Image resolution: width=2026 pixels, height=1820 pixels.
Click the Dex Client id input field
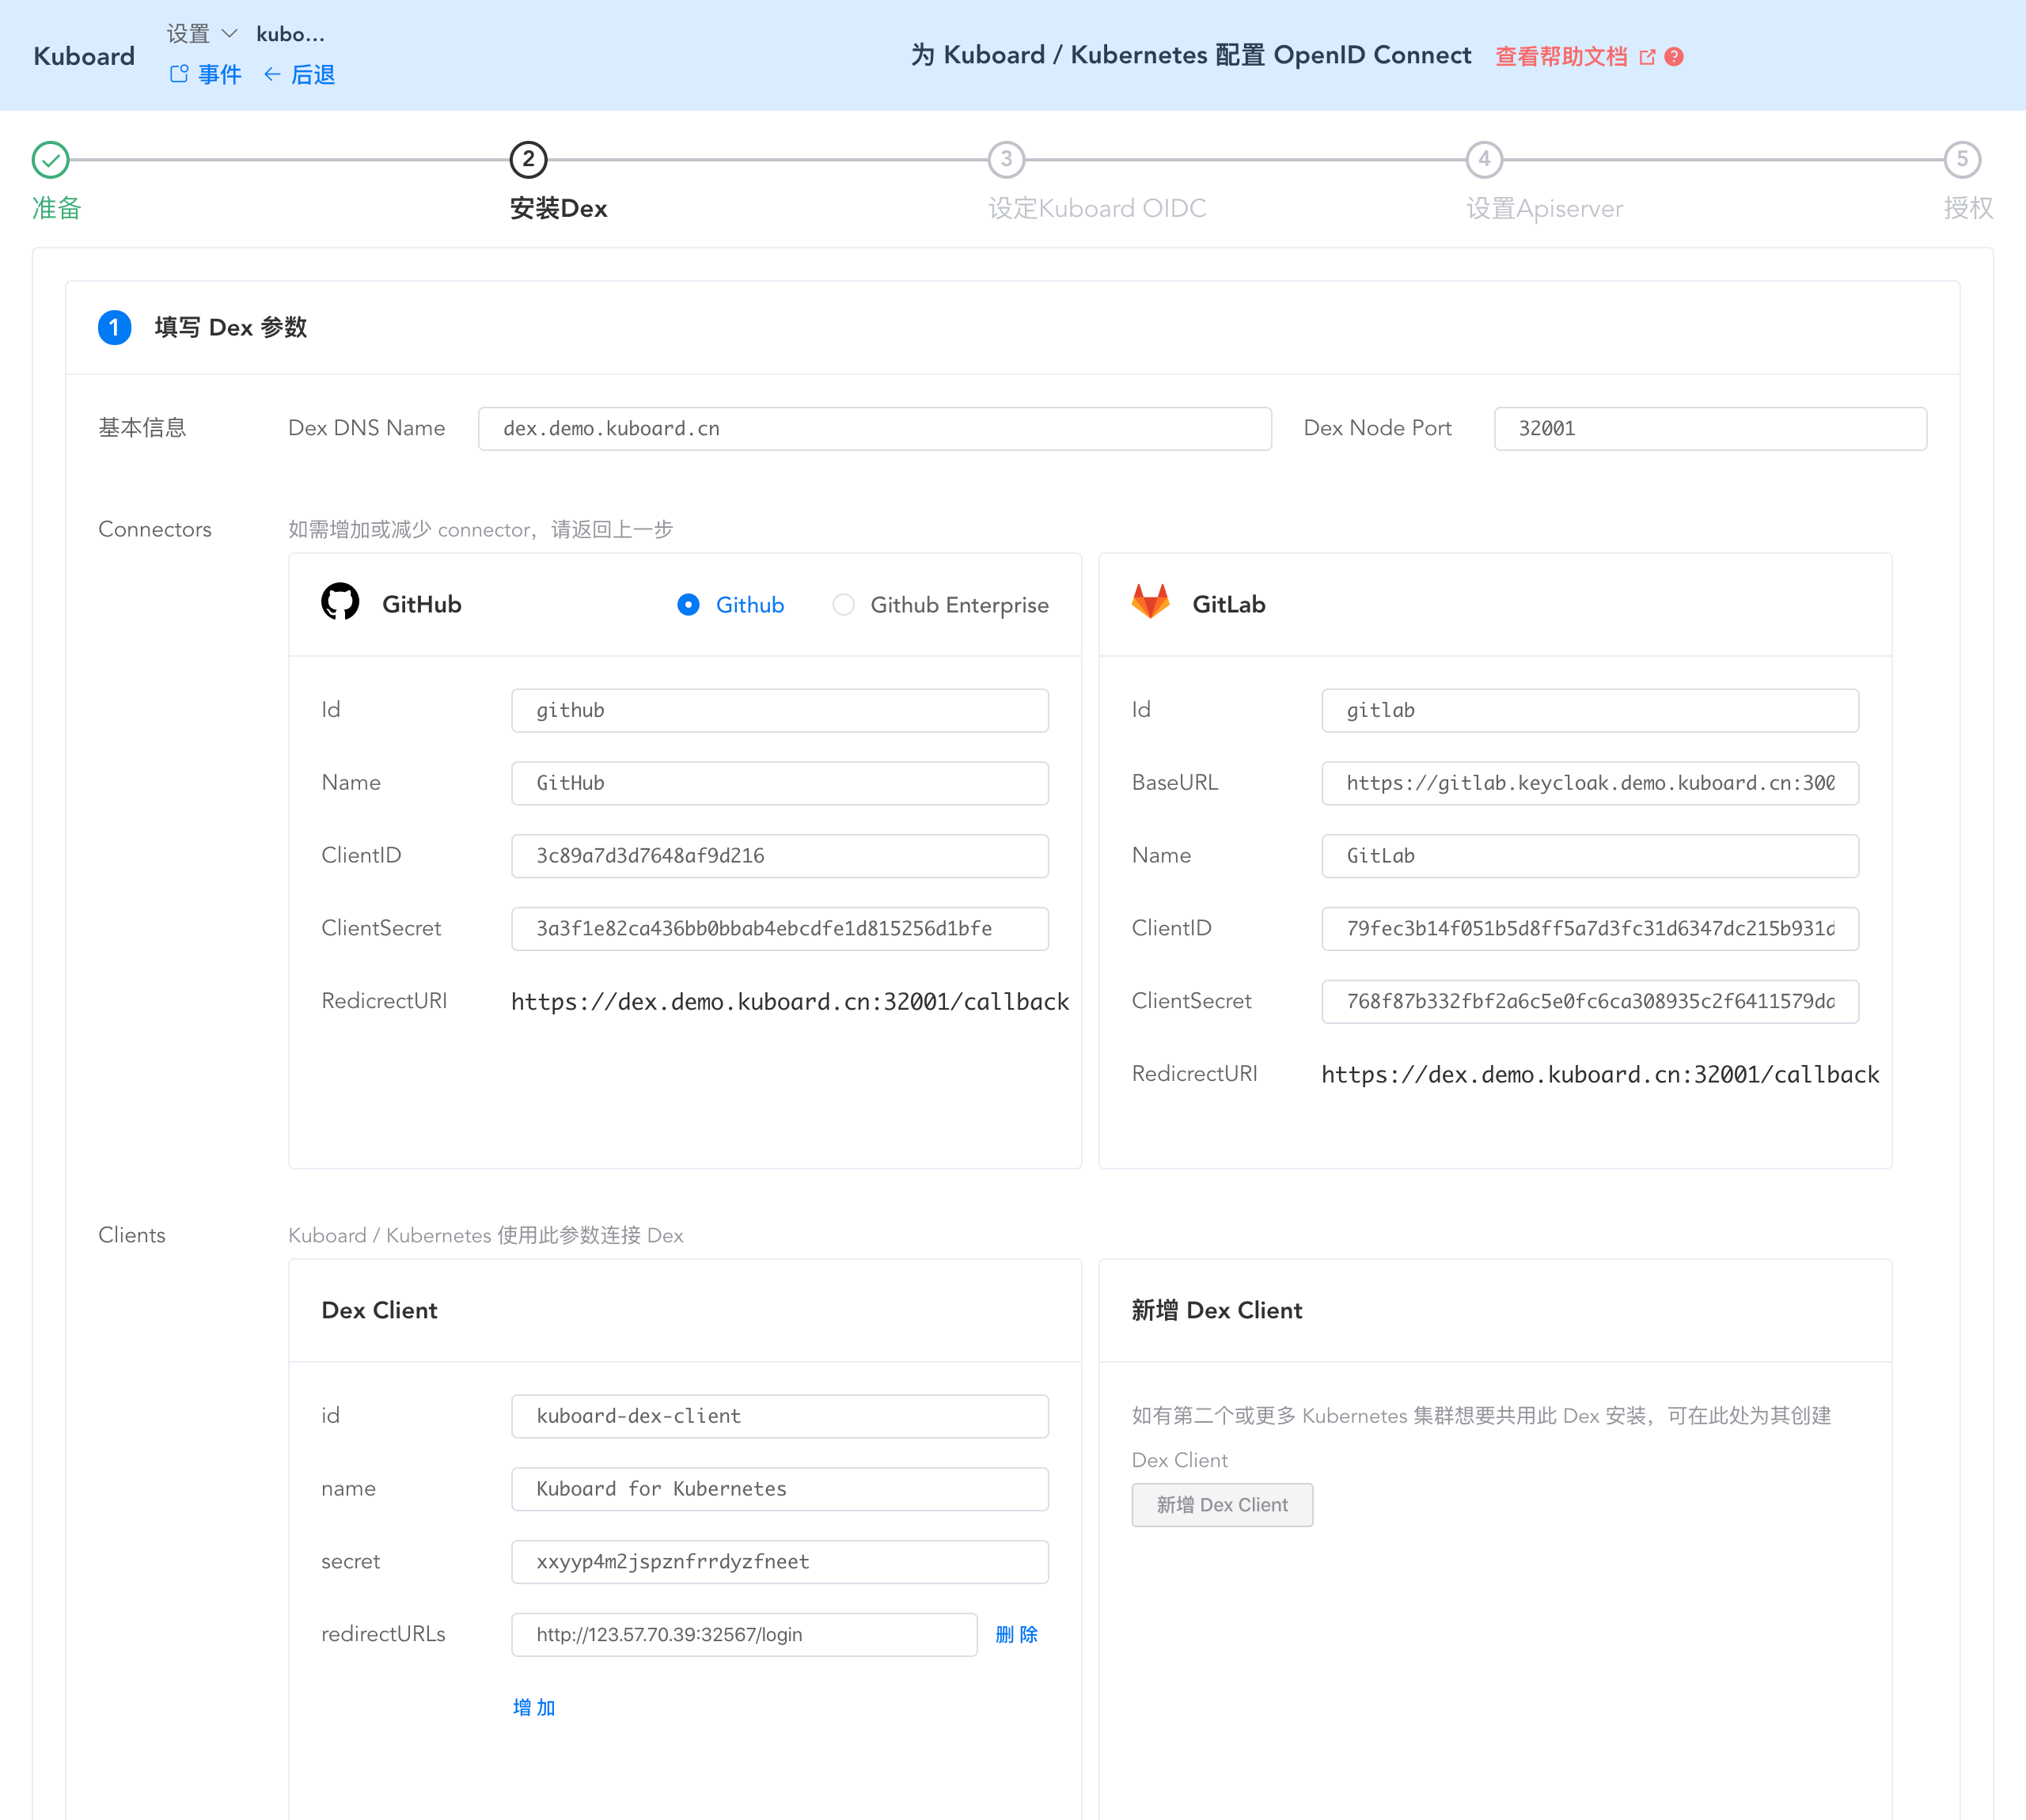[780, 1416]
